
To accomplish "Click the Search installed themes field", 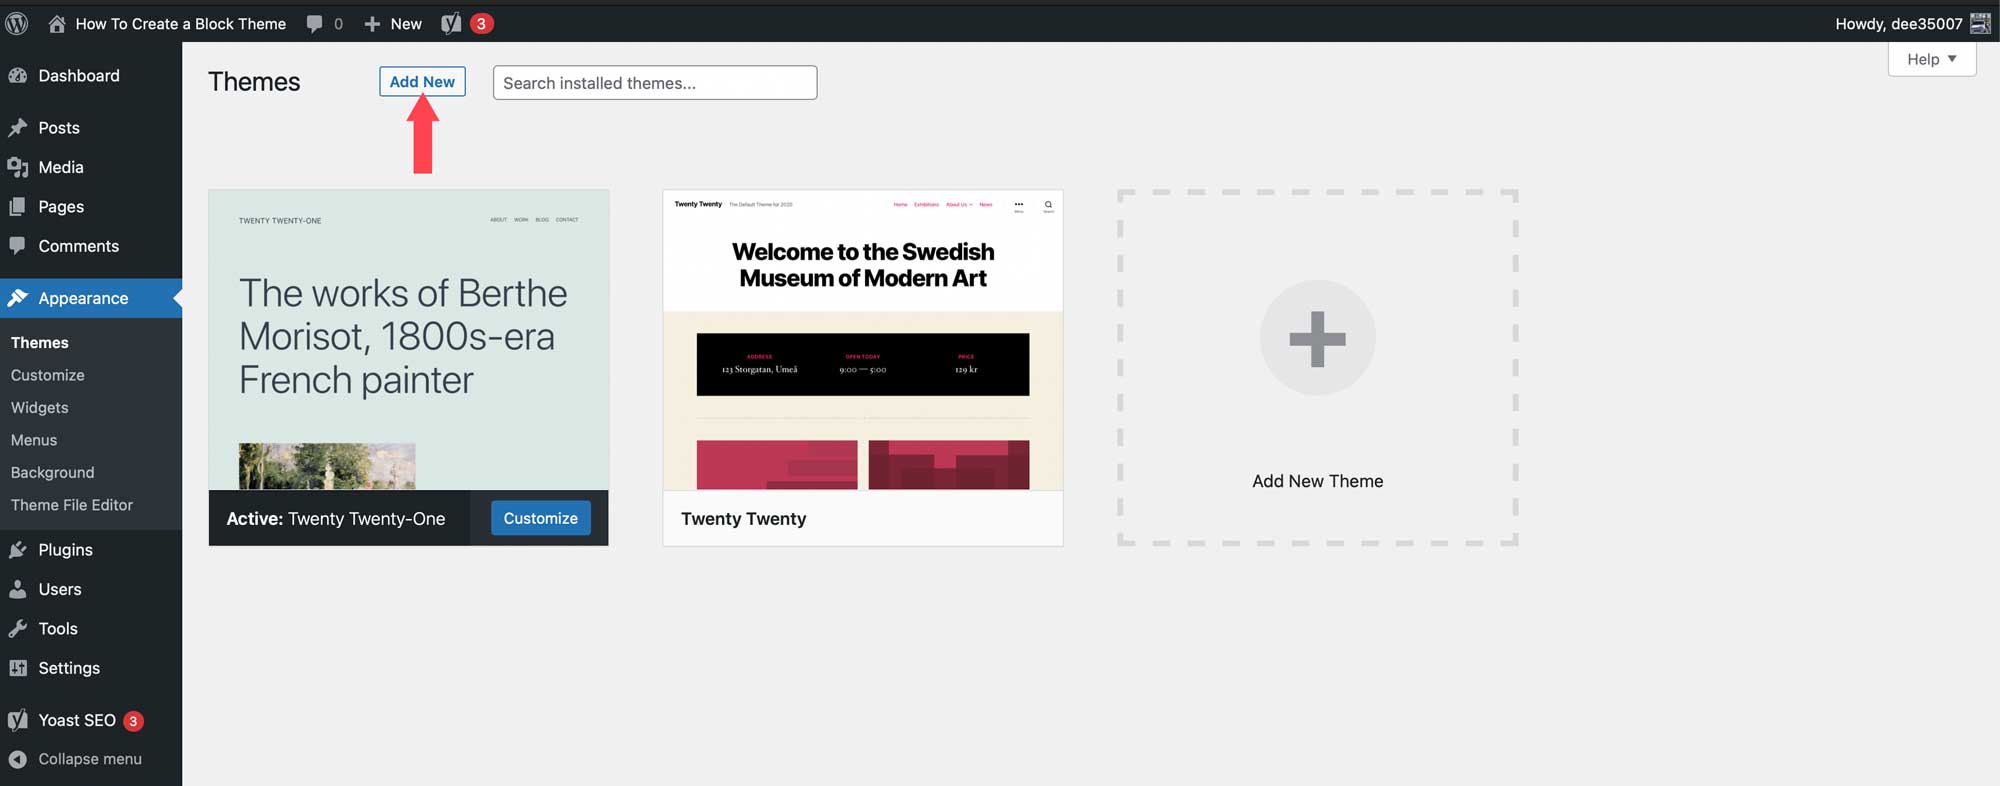I will click(x=655, y=83).
